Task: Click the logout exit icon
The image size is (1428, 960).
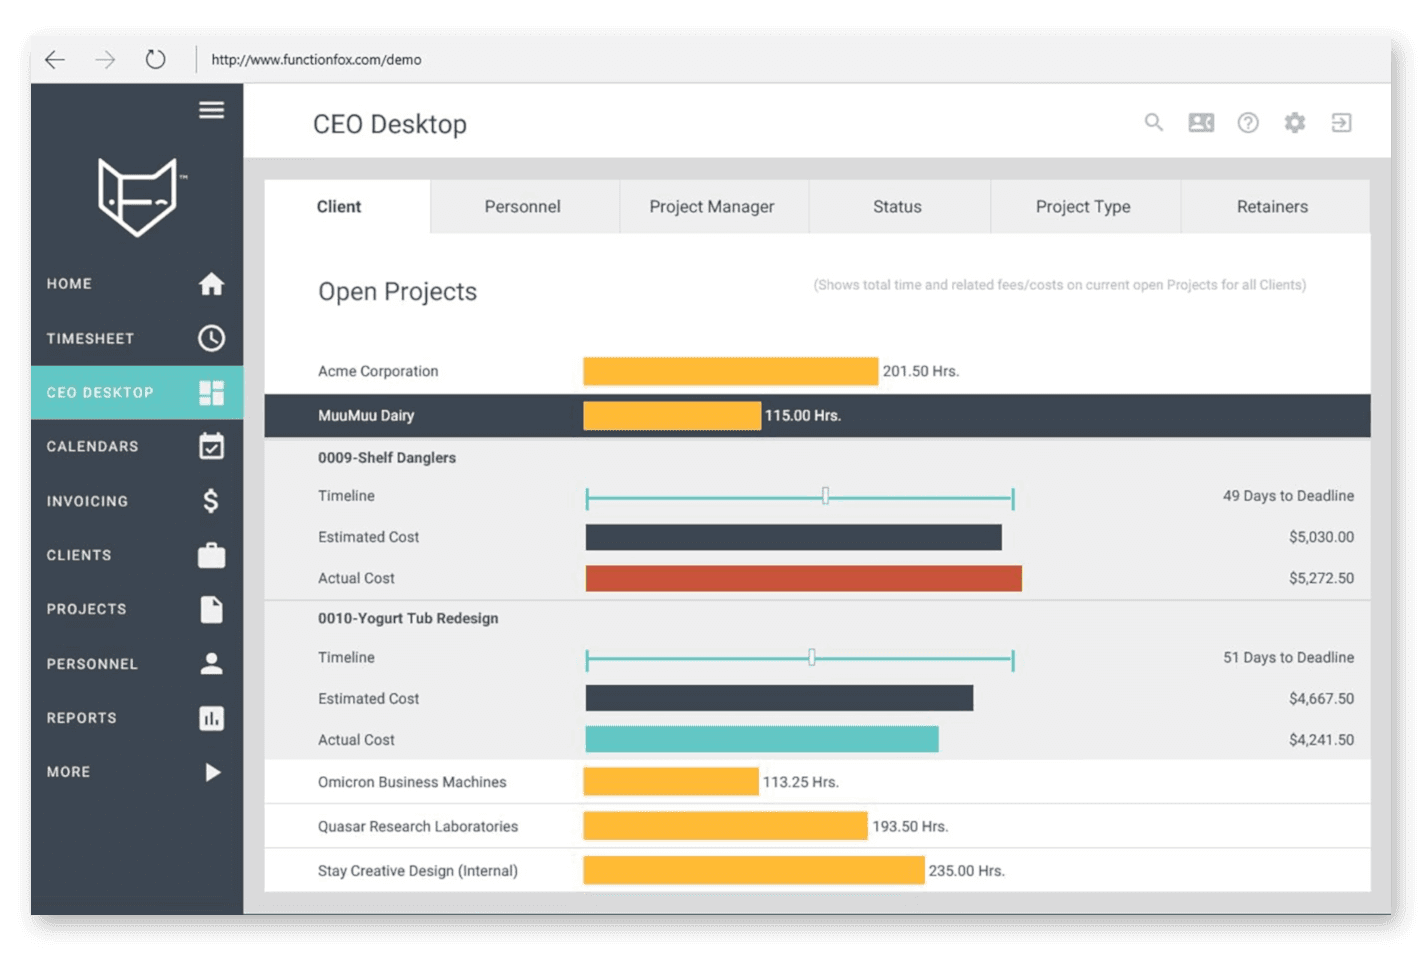Action: [x=1342, y=123]
